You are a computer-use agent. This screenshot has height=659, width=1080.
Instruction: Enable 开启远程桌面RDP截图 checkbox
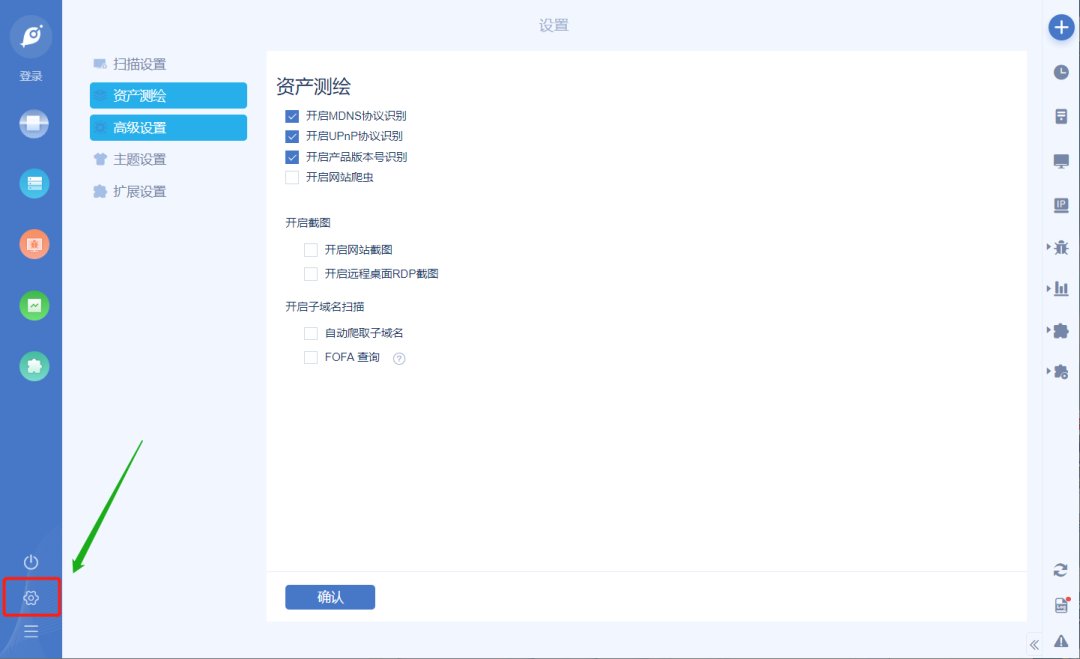pyautogui.click(x=311, y=274)
